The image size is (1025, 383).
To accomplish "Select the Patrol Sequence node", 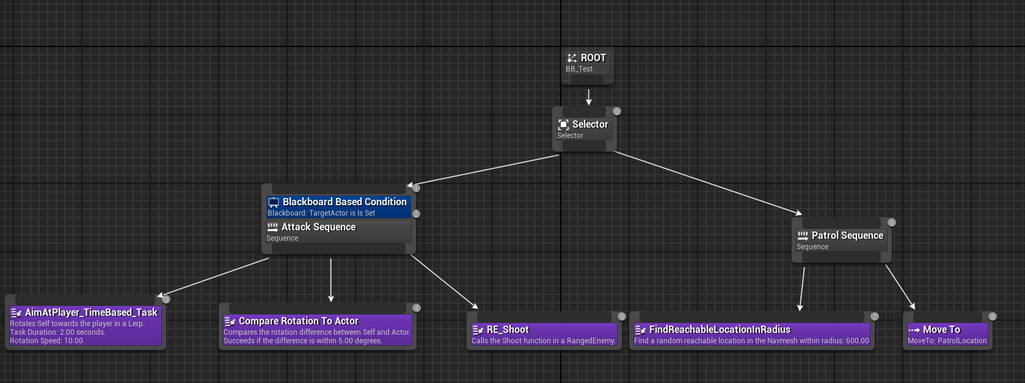I will click(842, 240).
